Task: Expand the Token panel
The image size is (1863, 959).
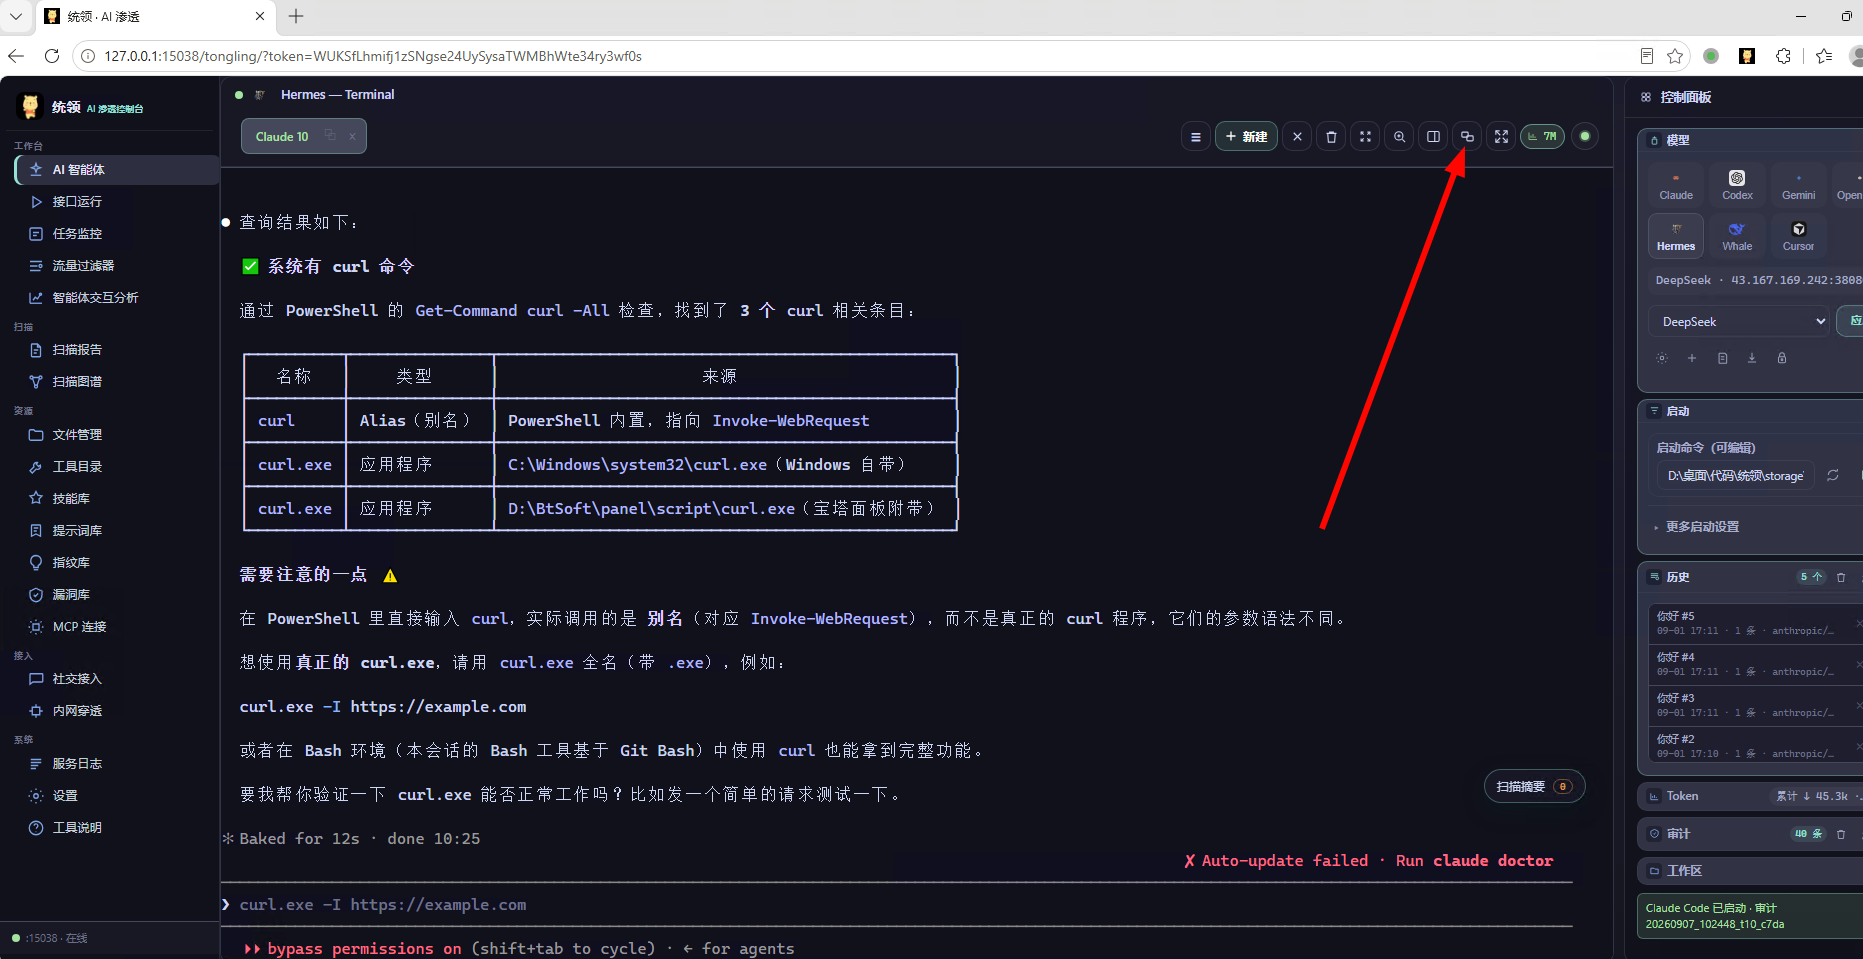Action: [x=1750, y=796]
